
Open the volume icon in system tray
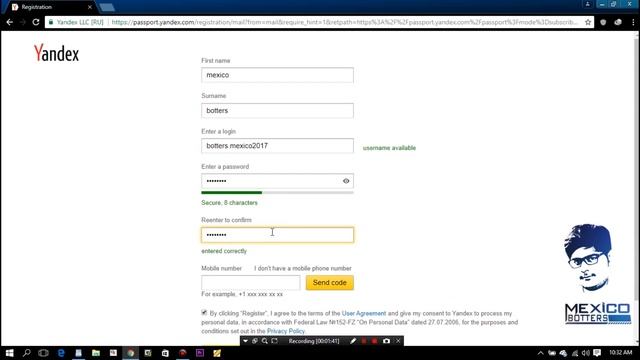click(586, 353)
